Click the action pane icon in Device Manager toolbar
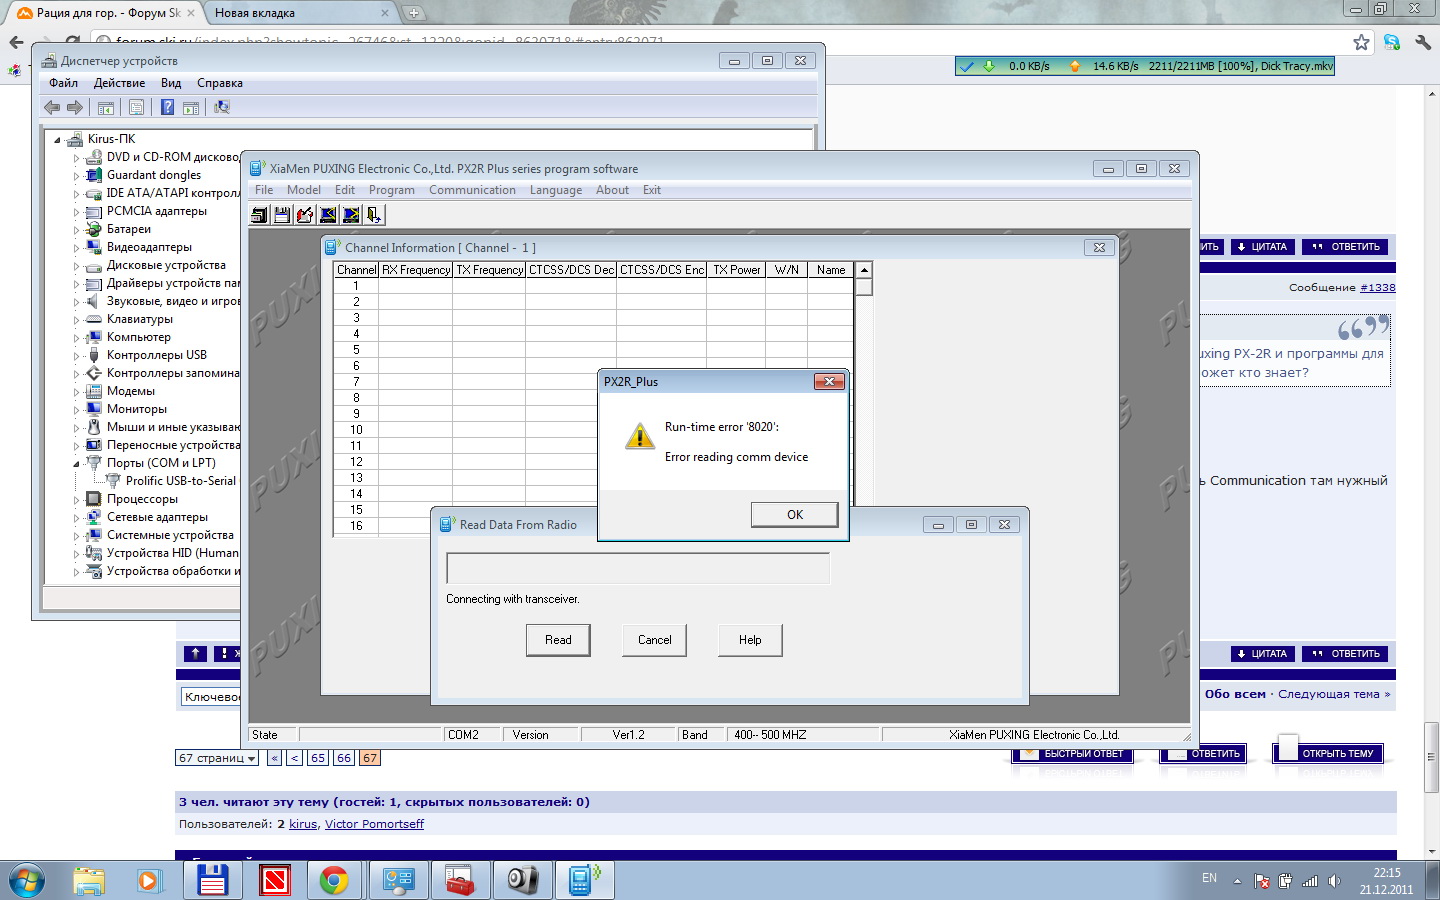This screenshot has width=1440, height=900. coord(190,107)
